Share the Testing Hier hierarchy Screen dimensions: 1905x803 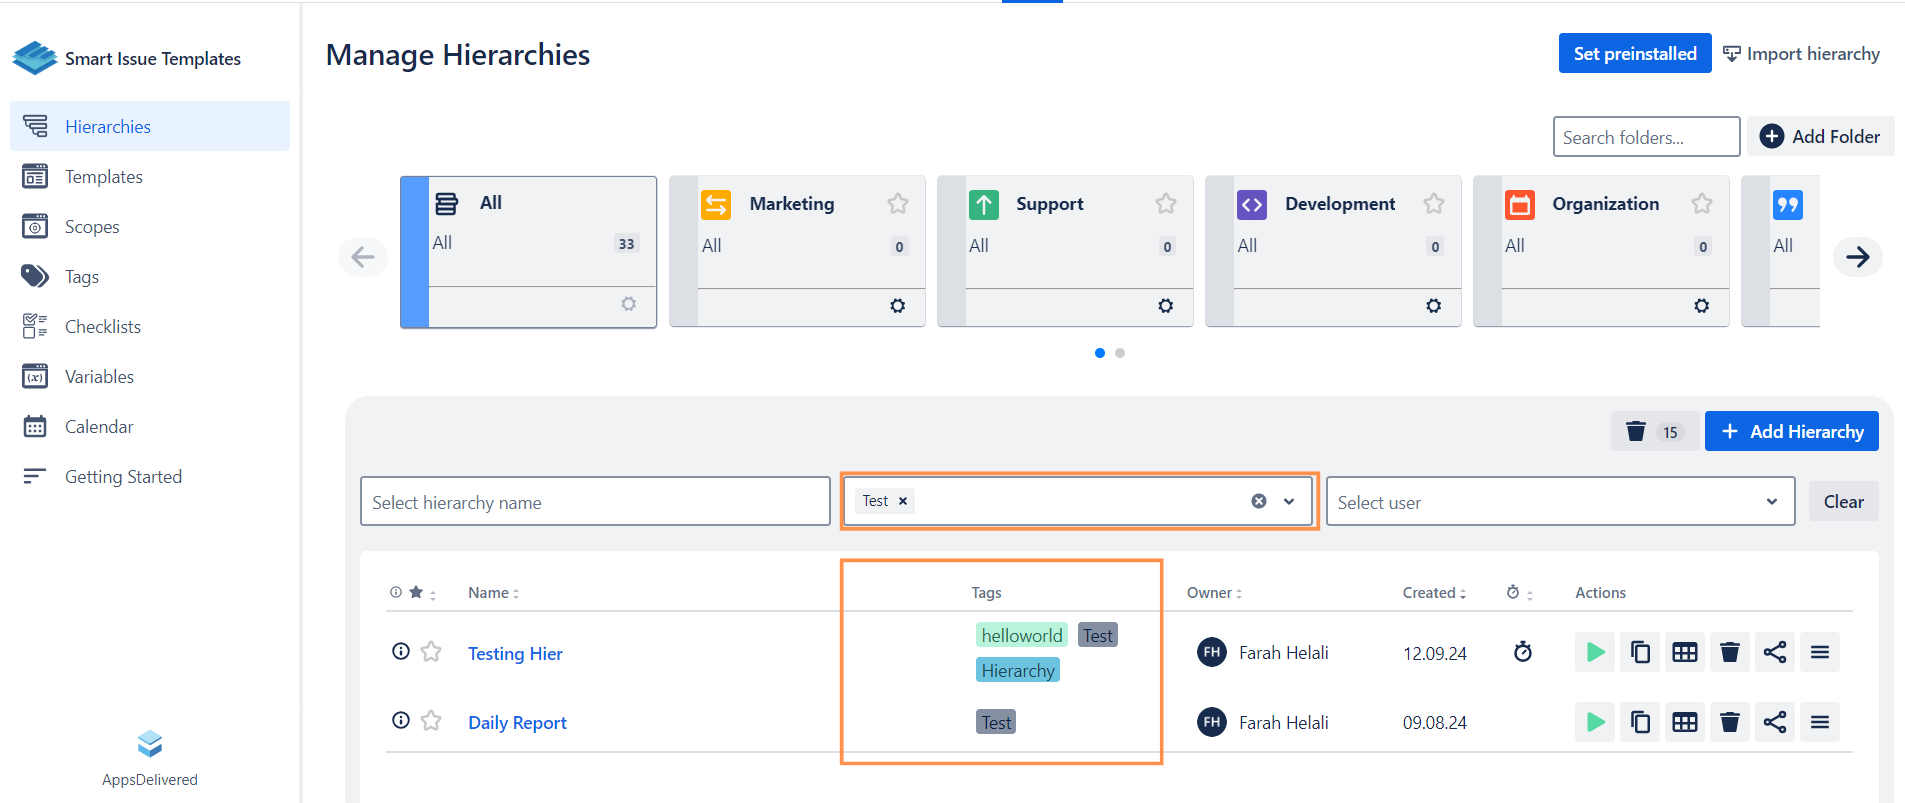pyautogui.click(x=1775, y=653)
